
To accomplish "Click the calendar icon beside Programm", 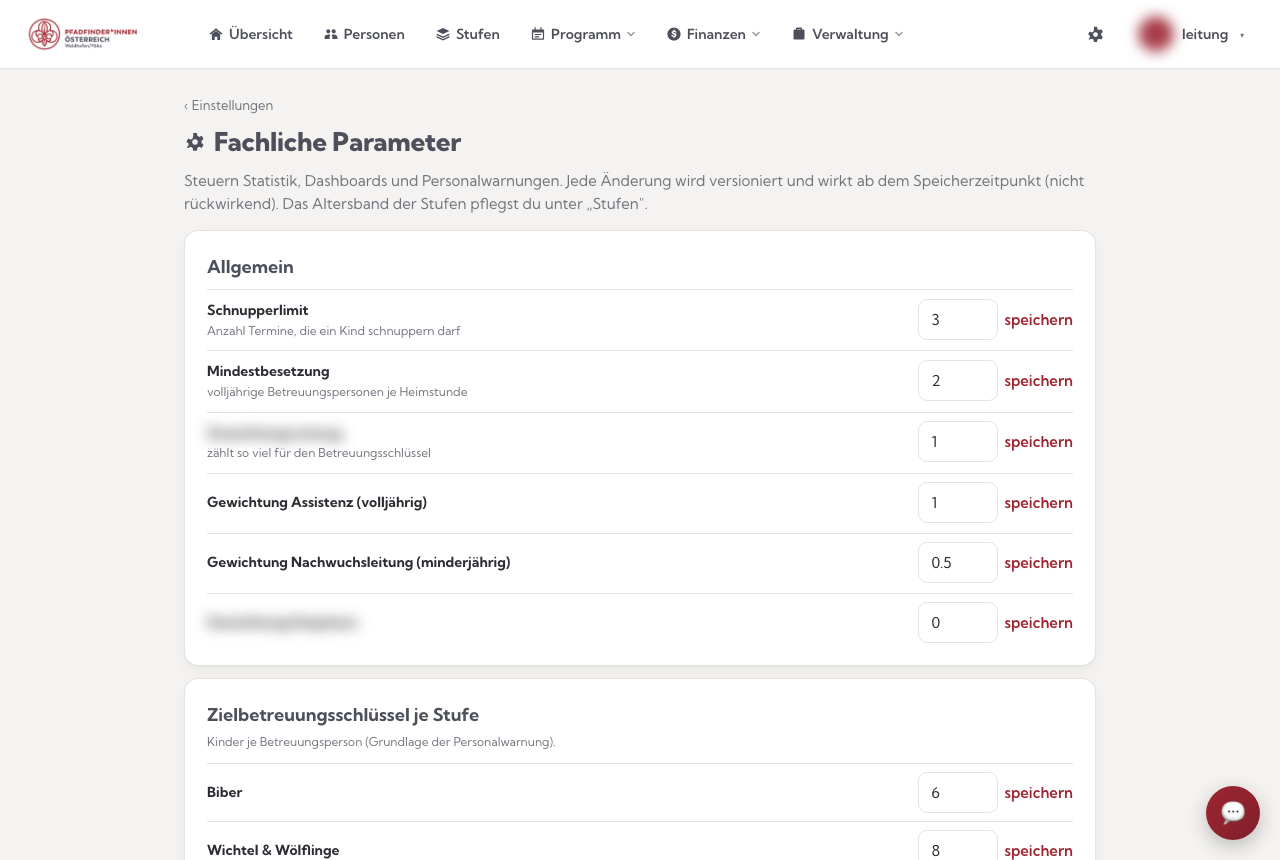I will [538, 34].
